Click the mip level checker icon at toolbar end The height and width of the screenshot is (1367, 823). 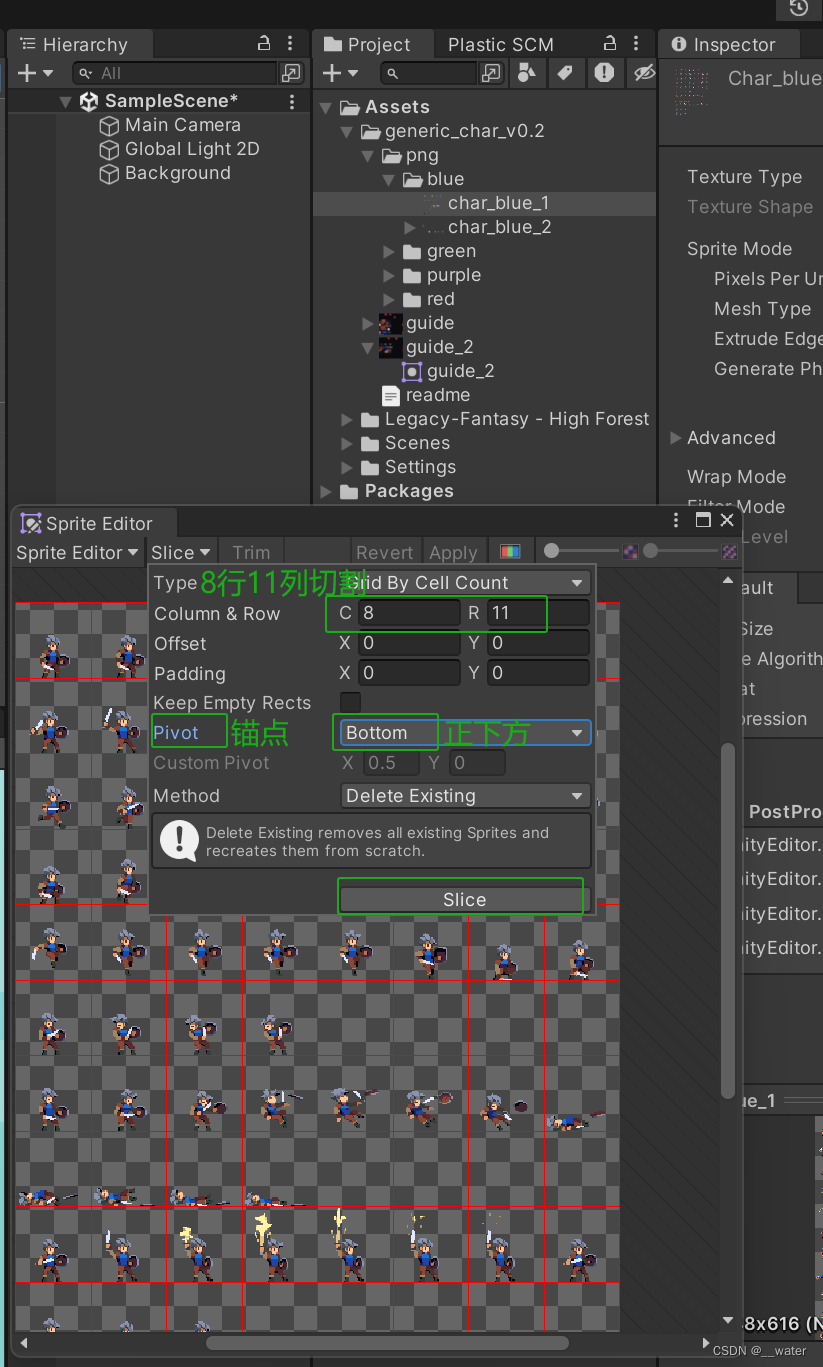pos(730,551)
